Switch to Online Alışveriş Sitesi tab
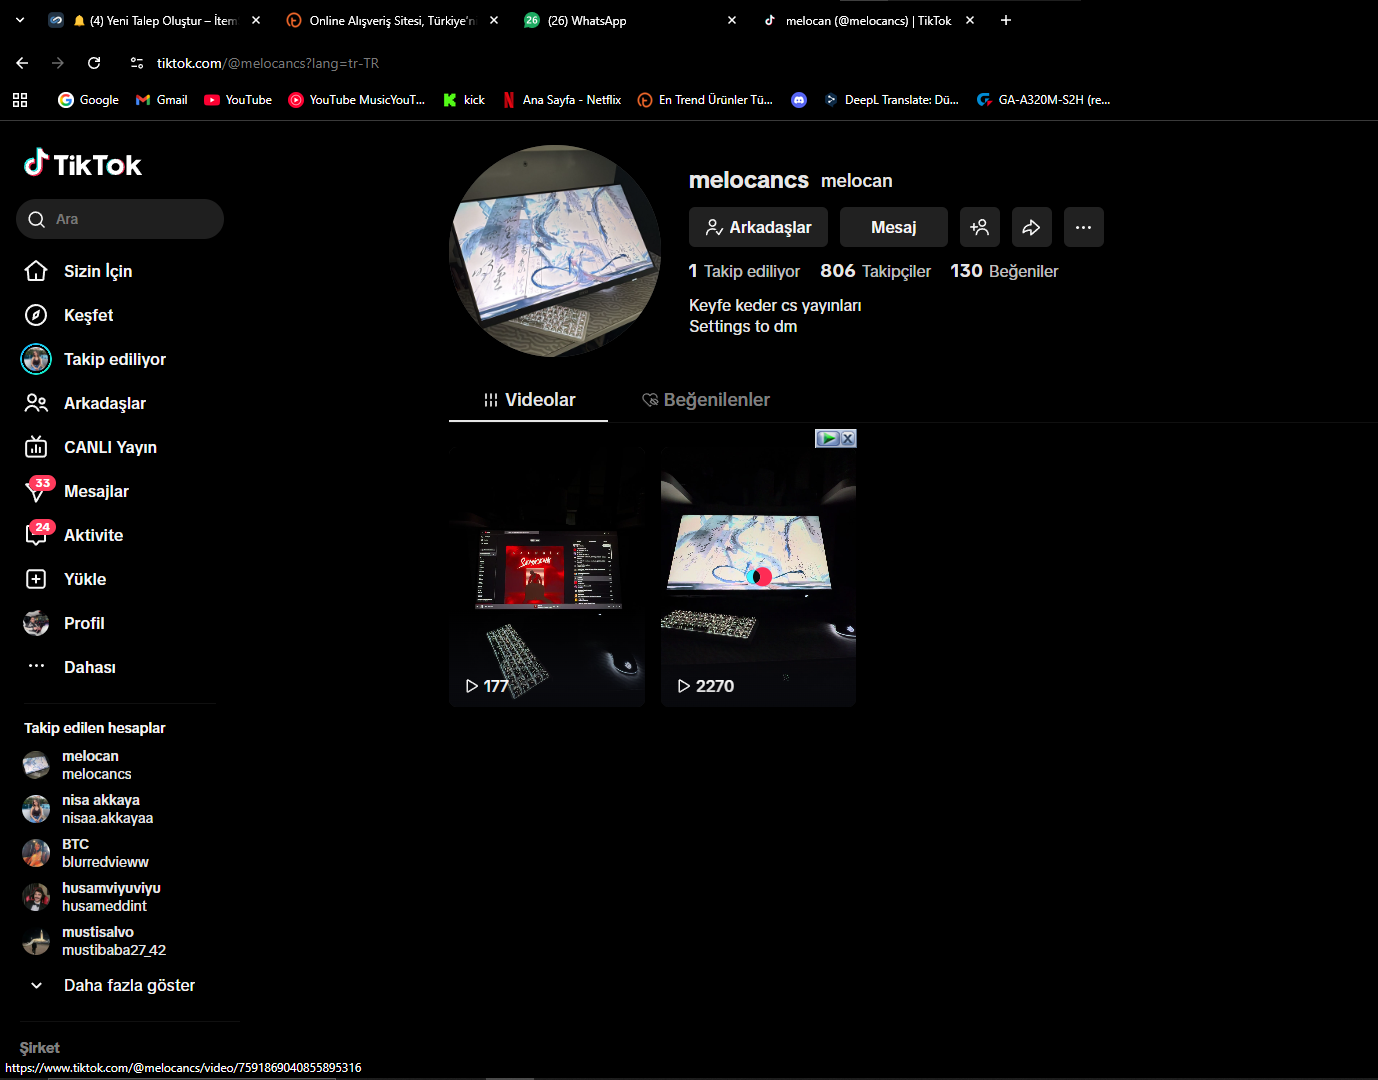 392,20
